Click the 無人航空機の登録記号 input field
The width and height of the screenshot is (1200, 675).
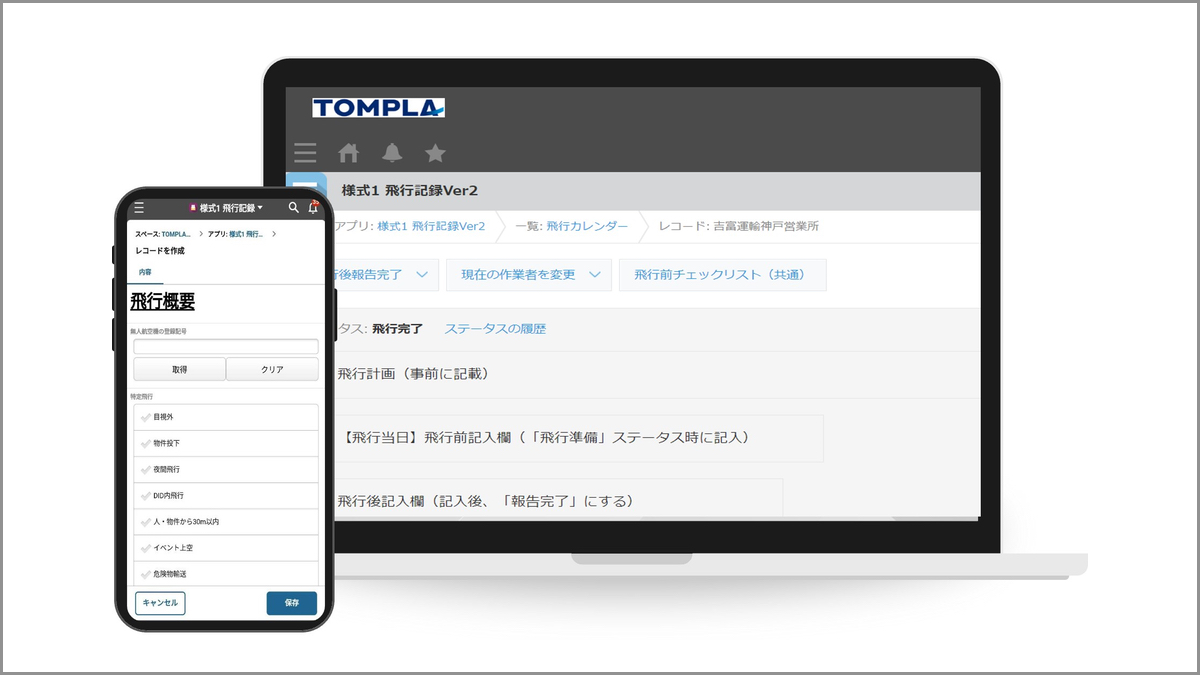225,346
